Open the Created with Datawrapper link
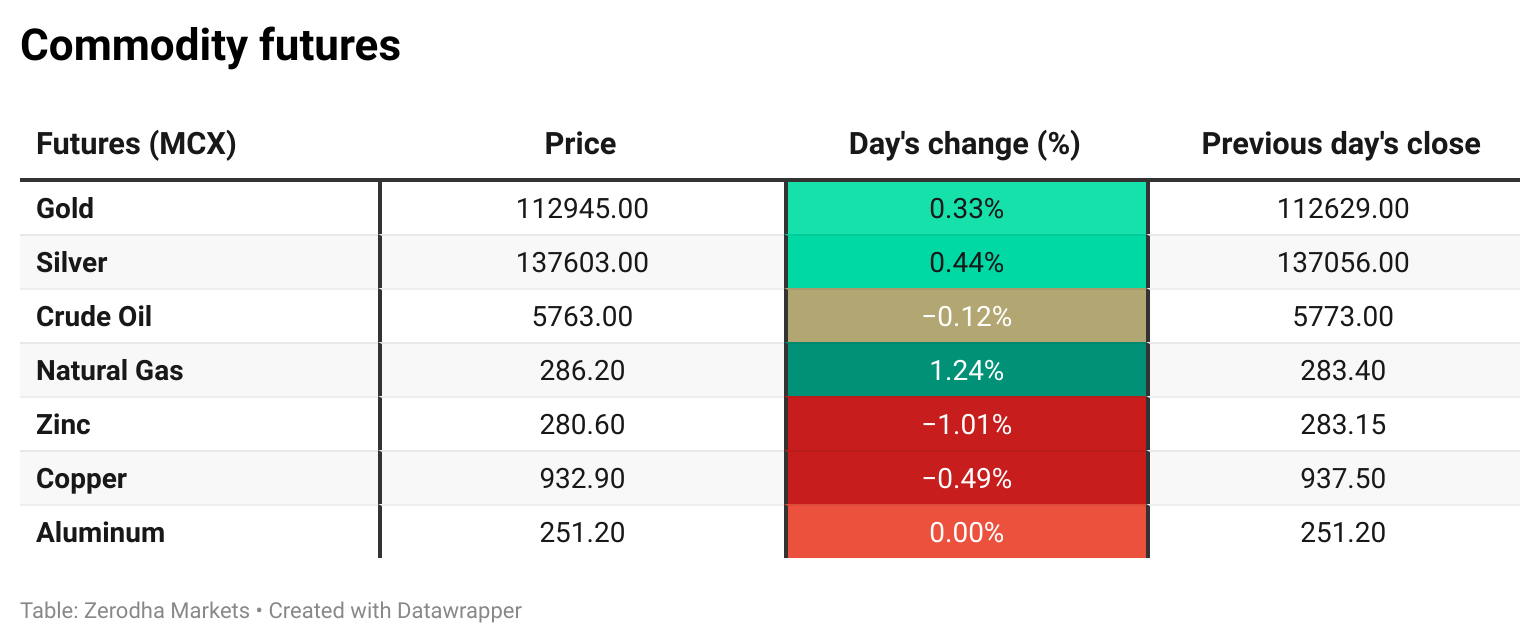The width and height of the screenshot is (1540, 644). pyautogui.click(x=395, y=610)
